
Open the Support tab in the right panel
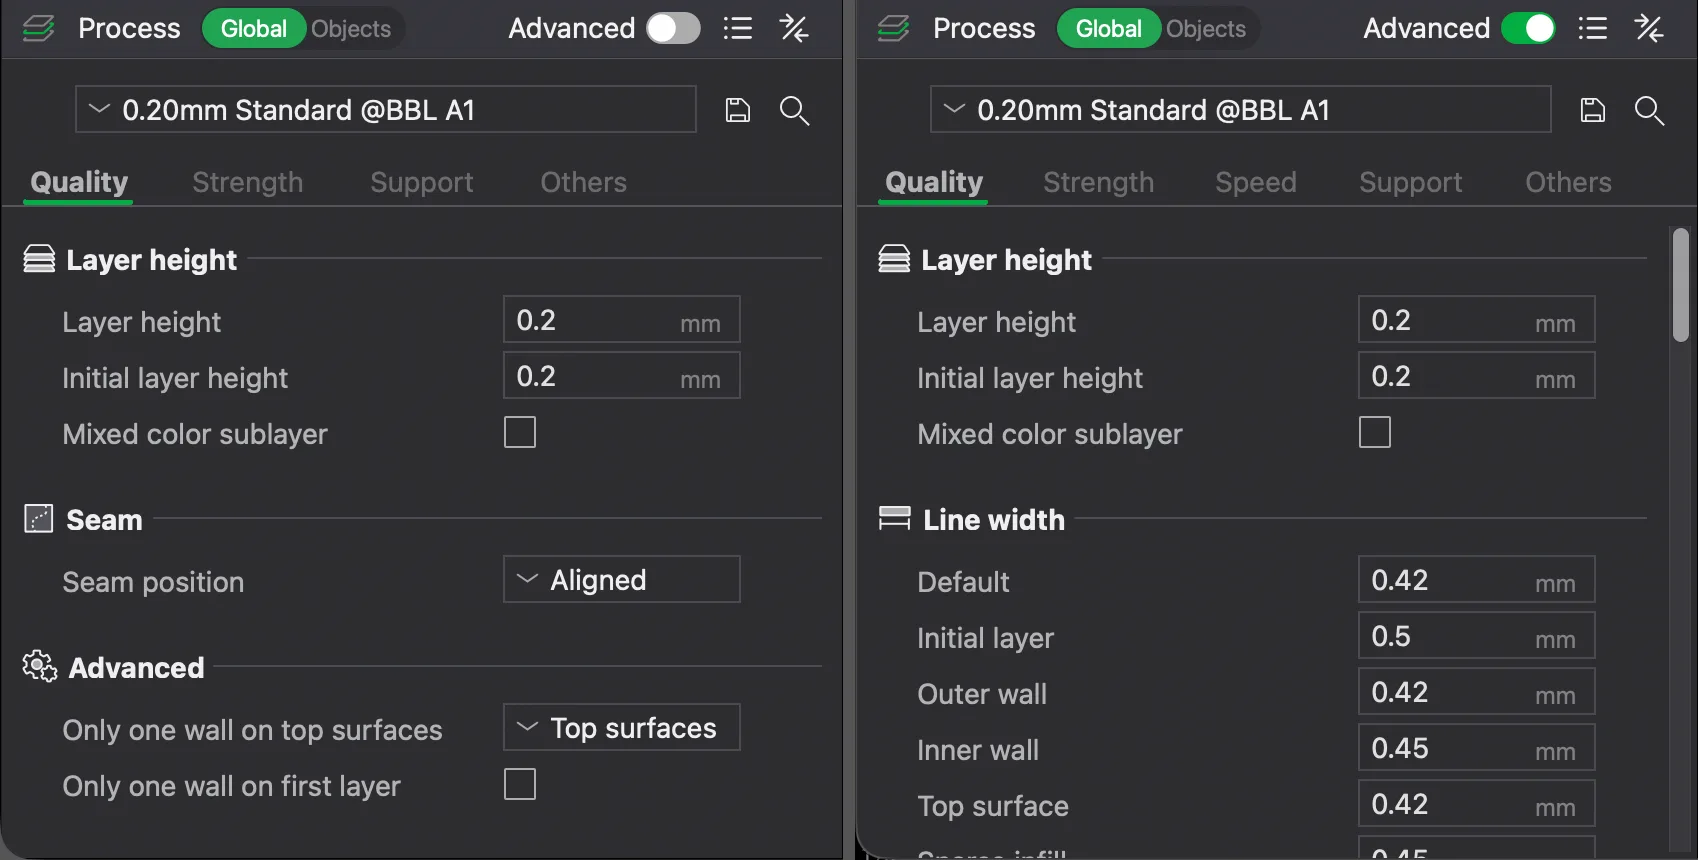pyautogui.click(x=1411, y=183)
